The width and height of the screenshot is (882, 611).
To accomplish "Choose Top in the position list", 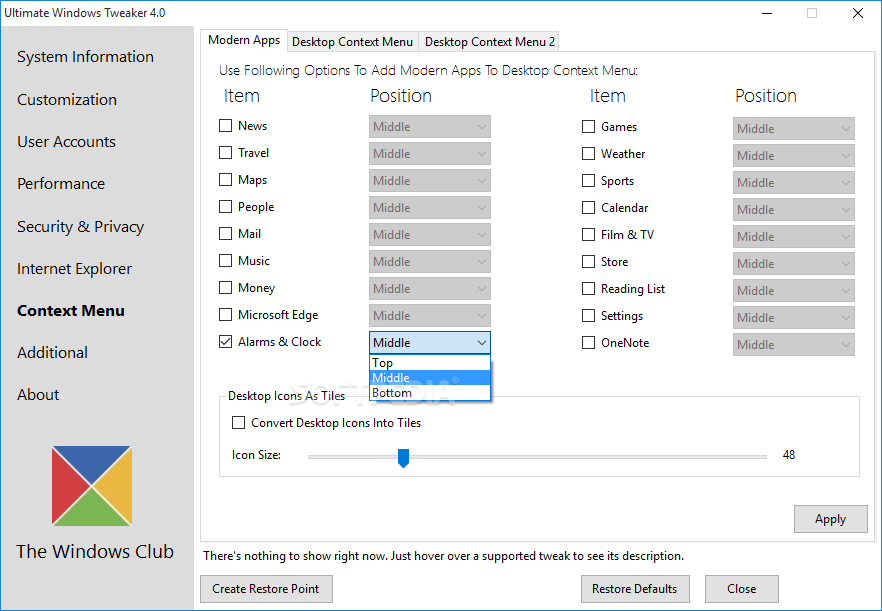I will tap(430, 363).
